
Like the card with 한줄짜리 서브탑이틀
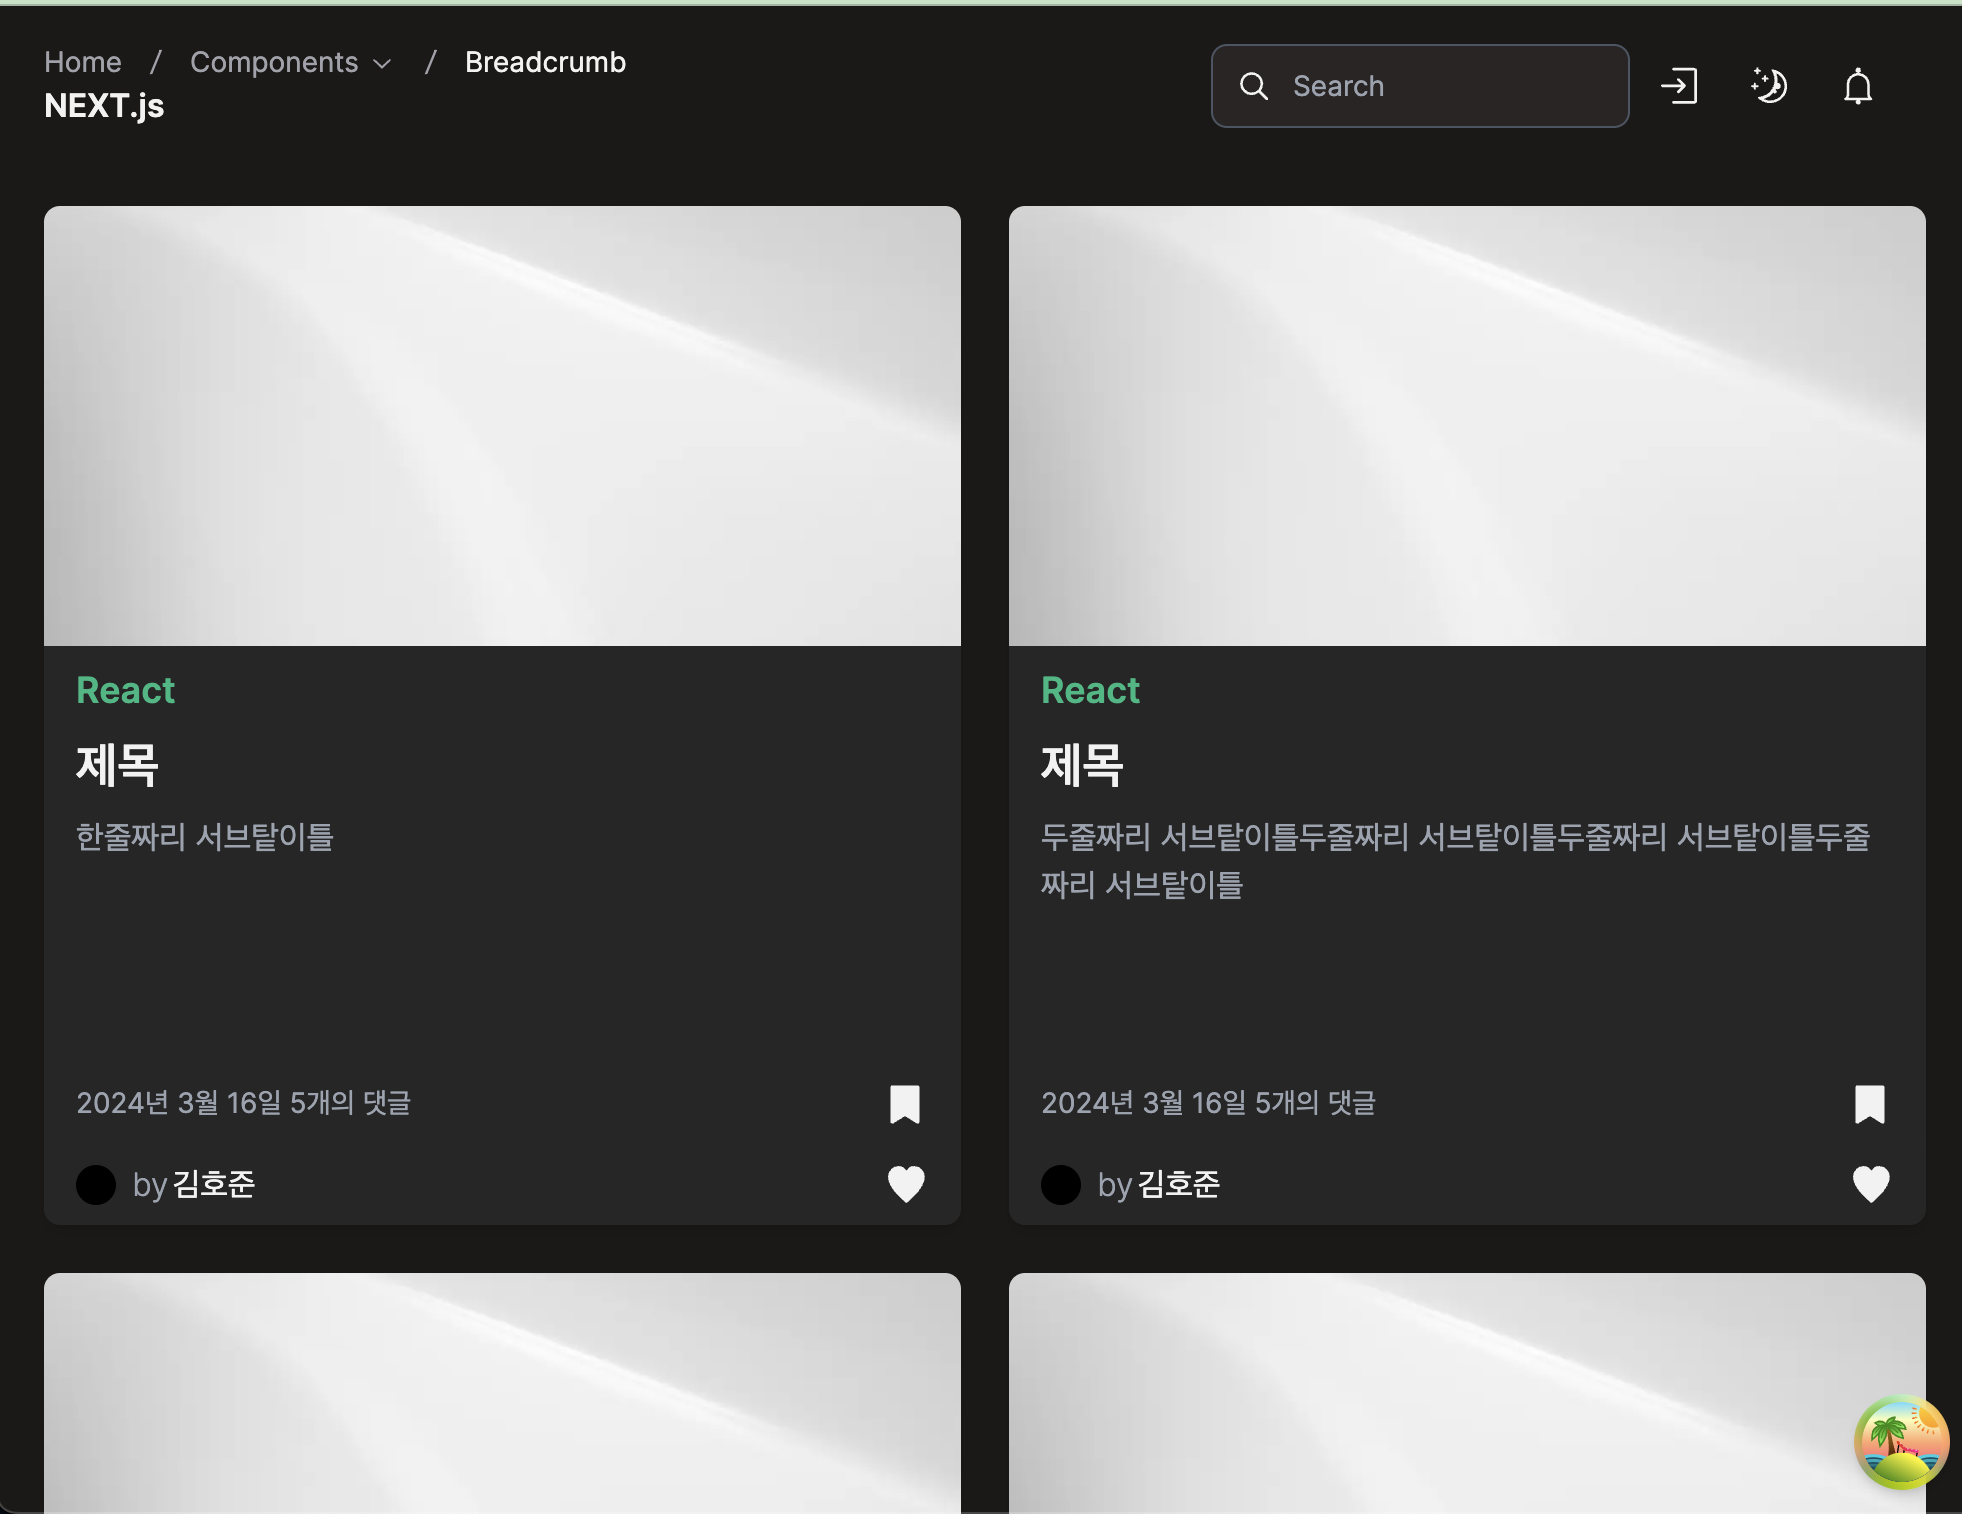(906, 1184)
